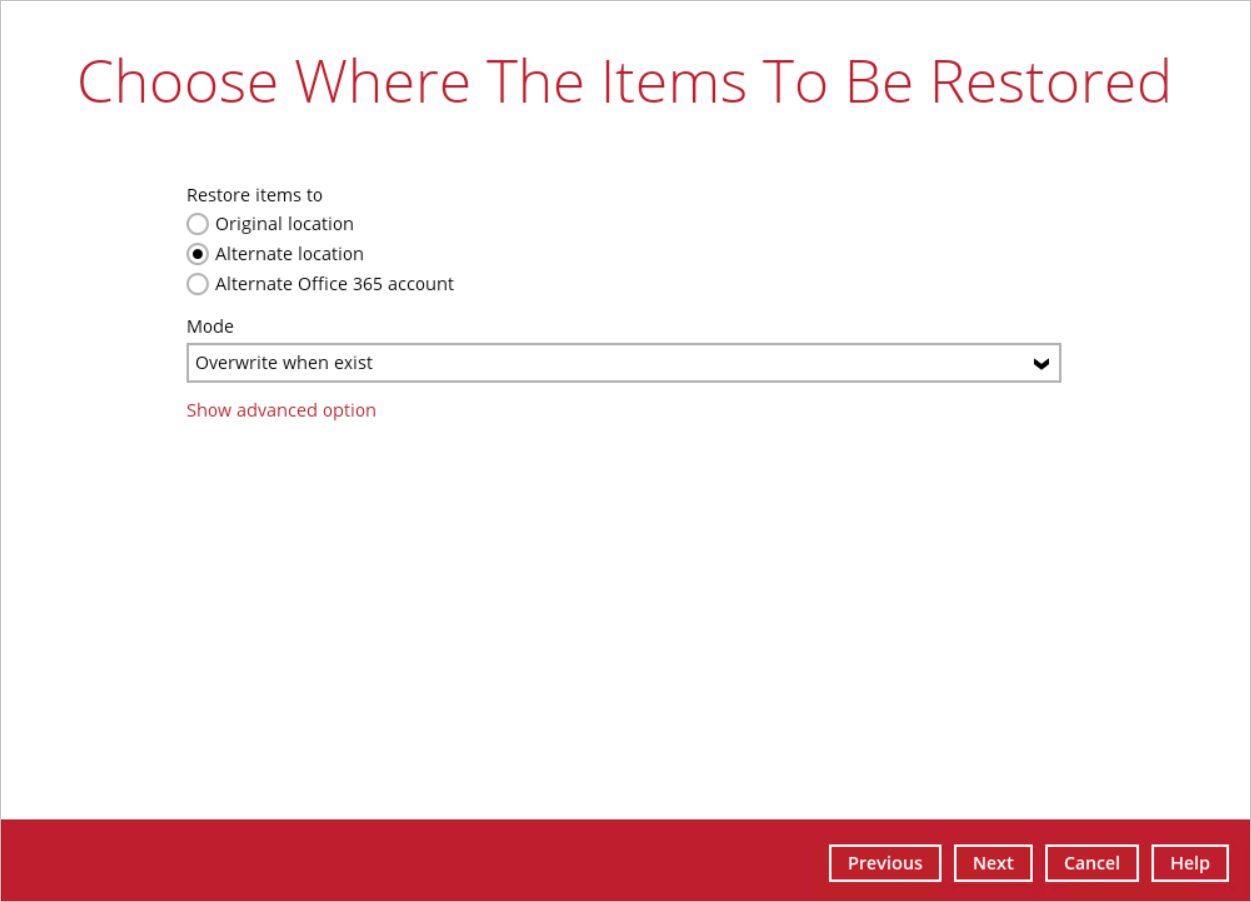The image size is (1251, 902).
Task: Click the empty circle beside Original location
Action: [x=198, y=224]
